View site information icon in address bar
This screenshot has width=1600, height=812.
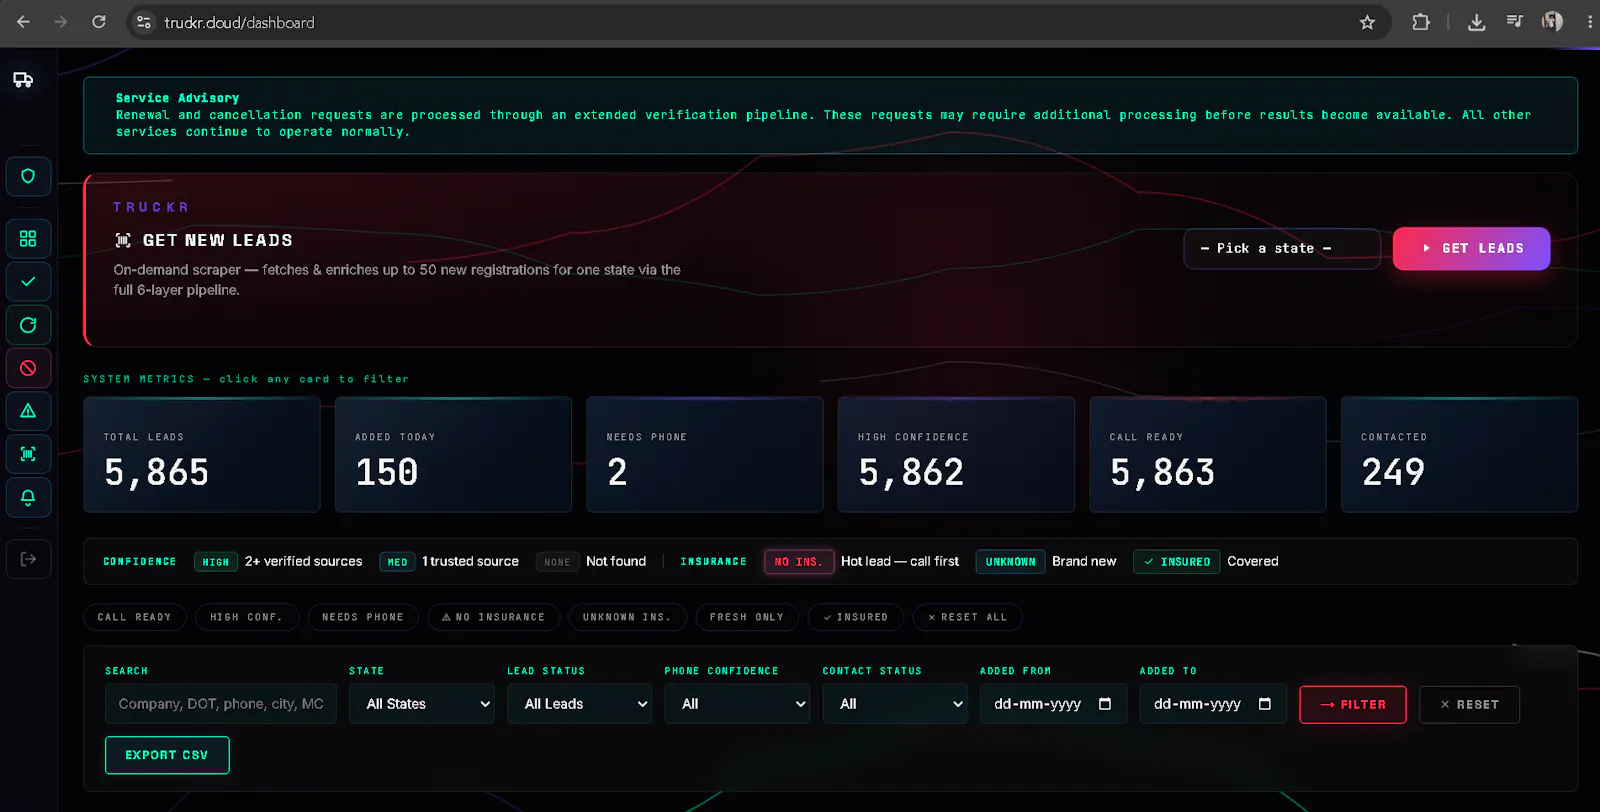pyautogui.click(x=144, y=22)
